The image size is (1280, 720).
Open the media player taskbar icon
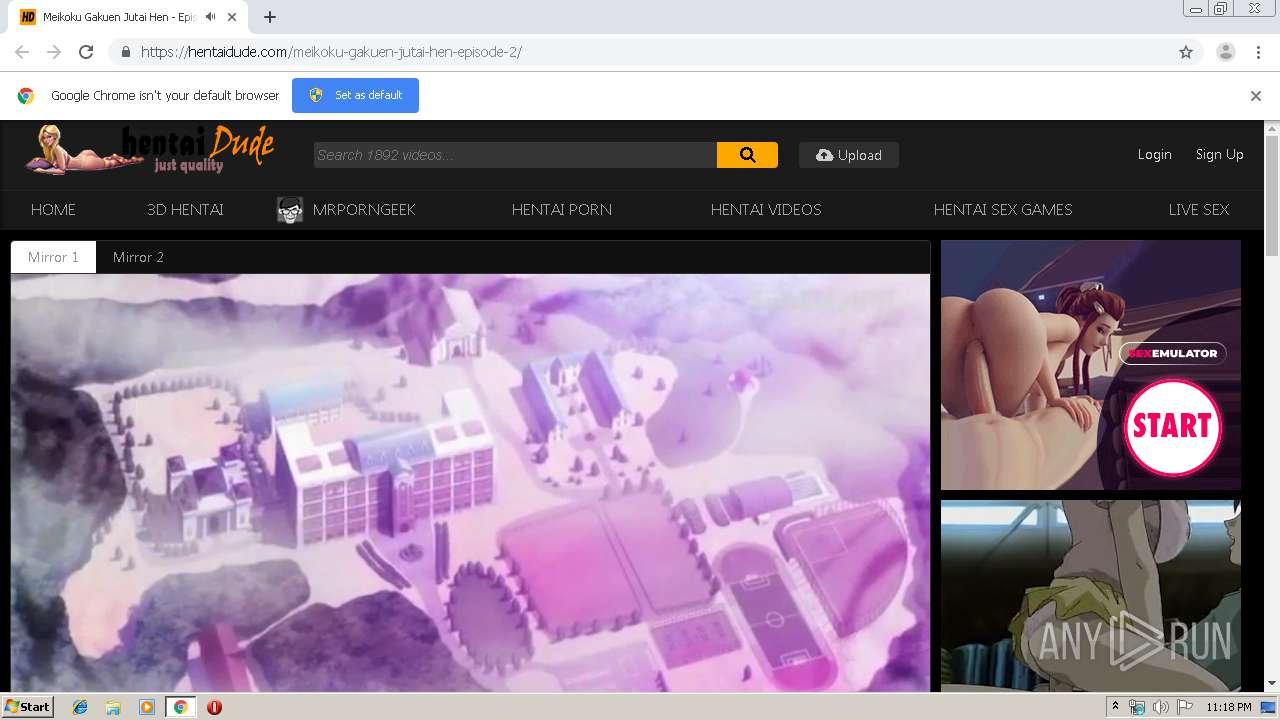147,707
